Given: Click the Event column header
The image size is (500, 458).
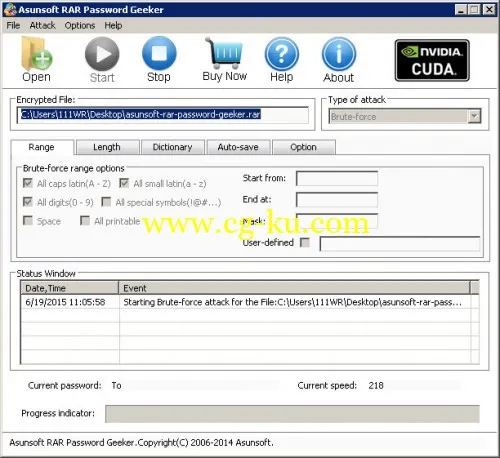Looking at the screenshot, I should coord(294,288).
